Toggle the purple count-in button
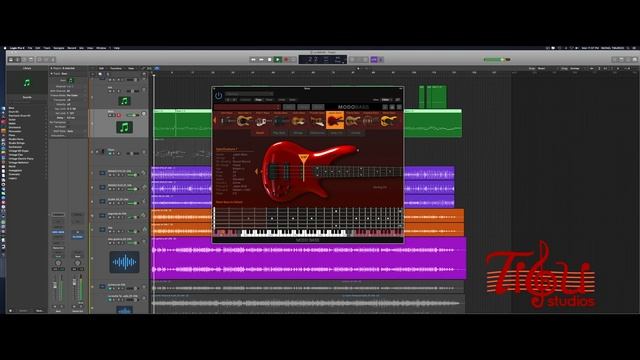The image size is (640, 360). coord(374,60)
